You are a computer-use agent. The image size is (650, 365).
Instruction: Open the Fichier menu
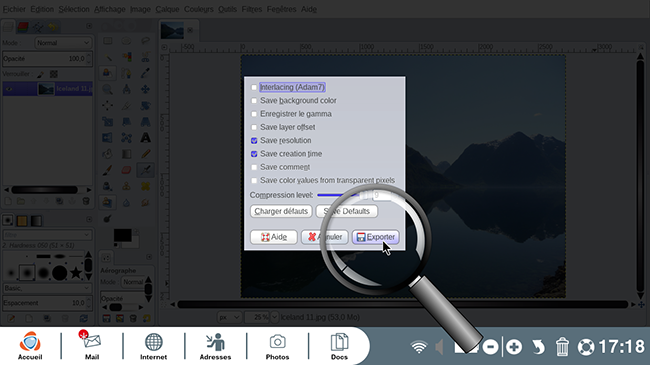tap(14, 9)
